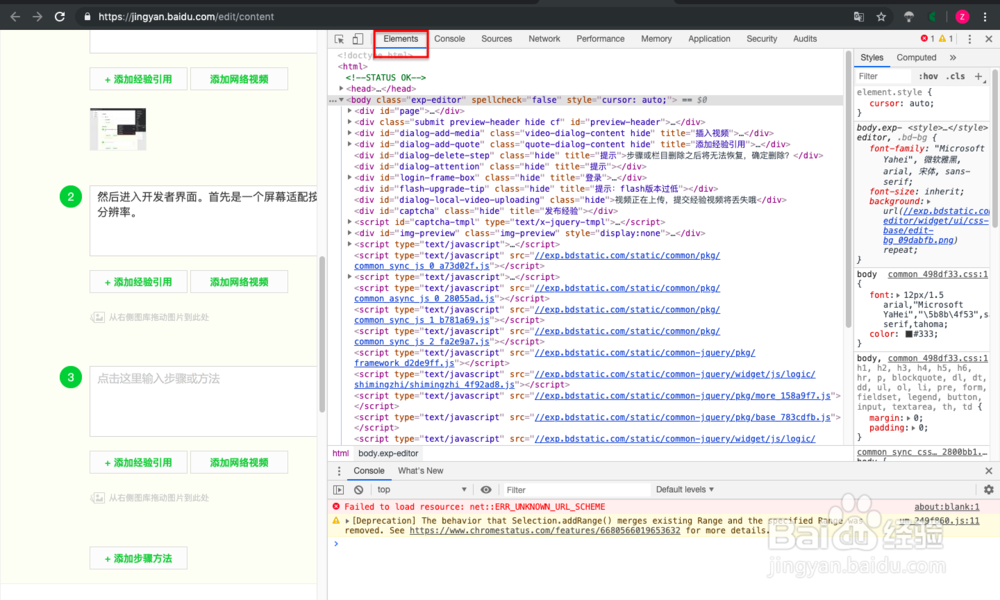Select html in the breadcrumb

pyautogui.click(x=341, y=453)
